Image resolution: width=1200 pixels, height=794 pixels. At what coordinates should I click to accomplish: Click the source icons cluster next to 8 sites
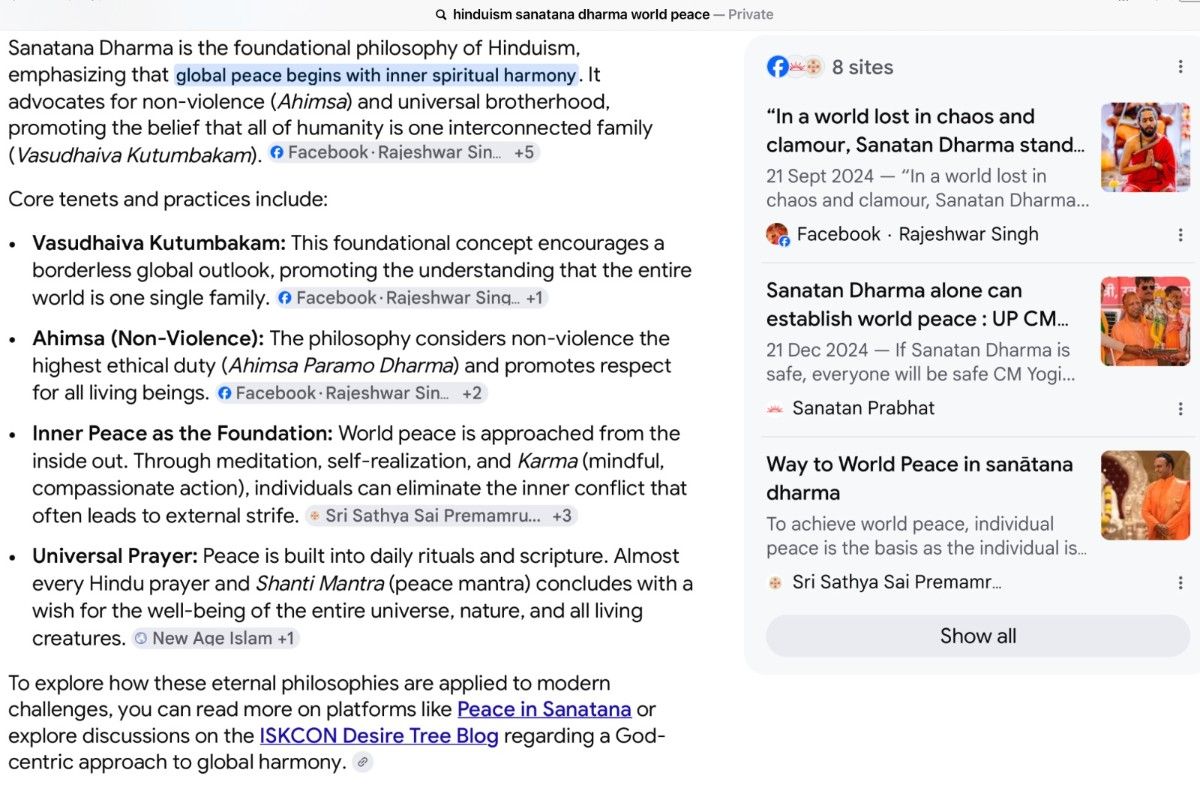tap(795, 67)
